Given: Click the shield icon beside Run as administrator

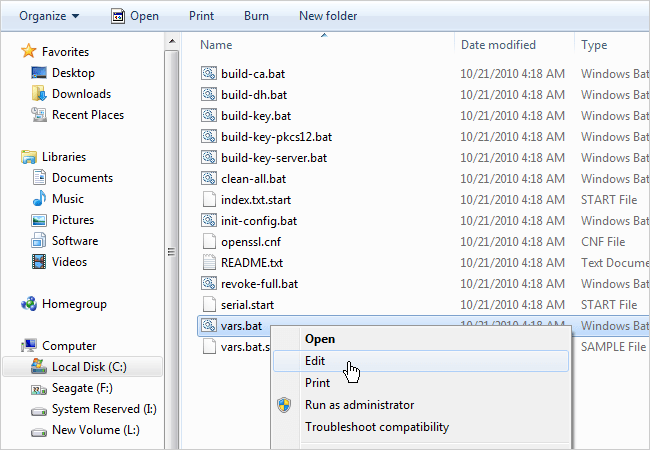Looking at the screenshot, I should pyautogui.click(x=284, y=405).
